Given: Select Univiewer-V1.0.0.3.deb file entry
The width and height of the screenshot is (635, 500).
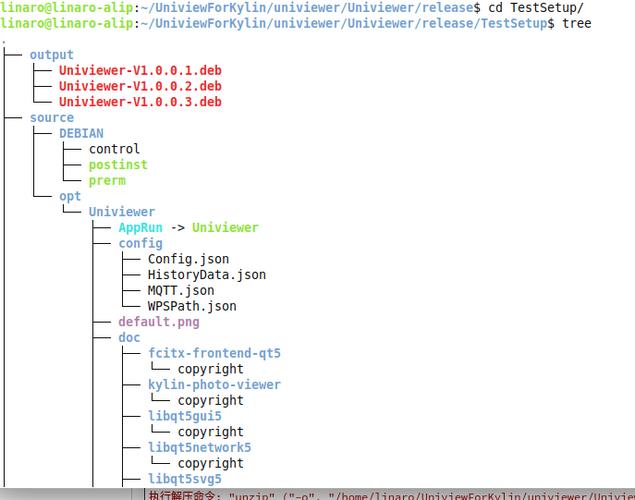Looking at the screenshot, I should tap(140, 102).
